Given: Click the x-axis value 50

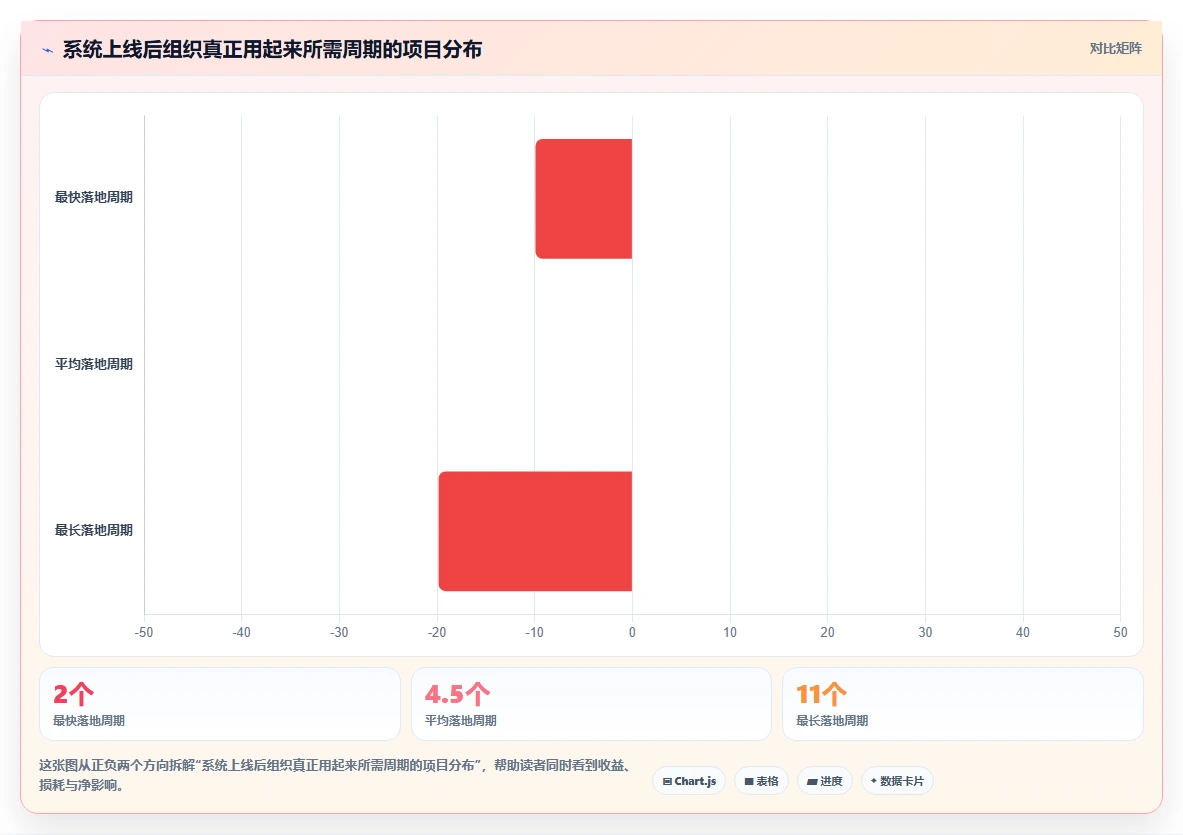Looking at the screenshot, I should point(1120,632).
